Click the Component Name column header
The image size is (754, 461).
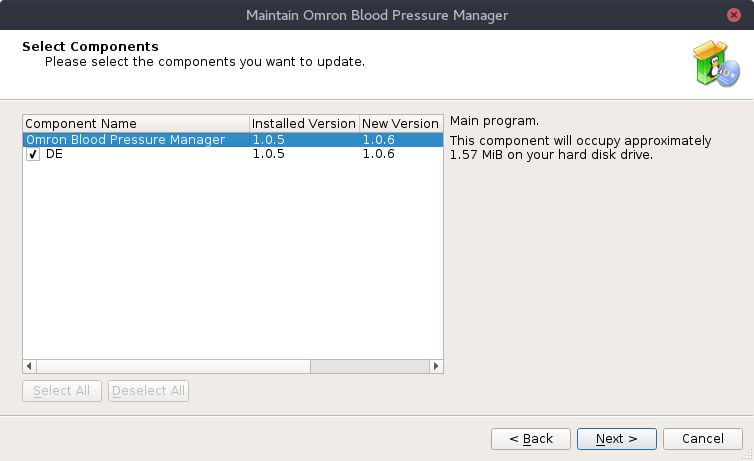point(136,124)
